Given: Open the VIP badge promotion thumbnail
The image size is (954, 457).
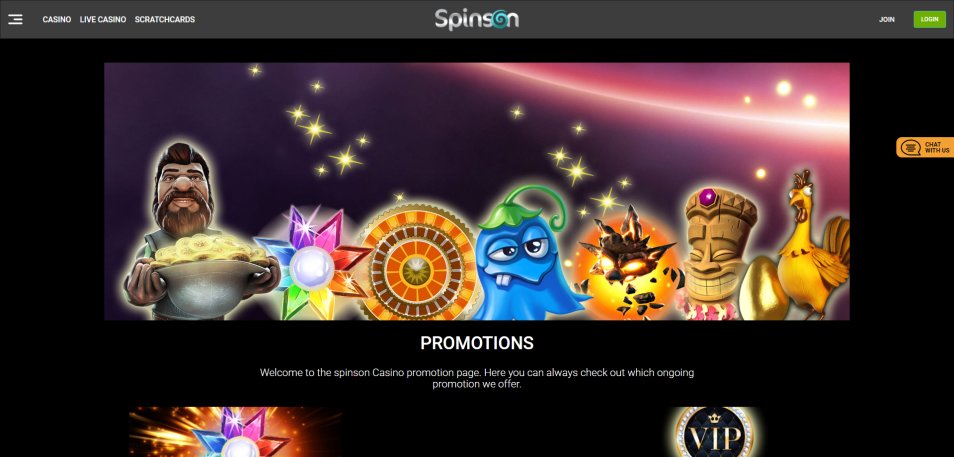Looking at the screenshot, I should [715, 432].
